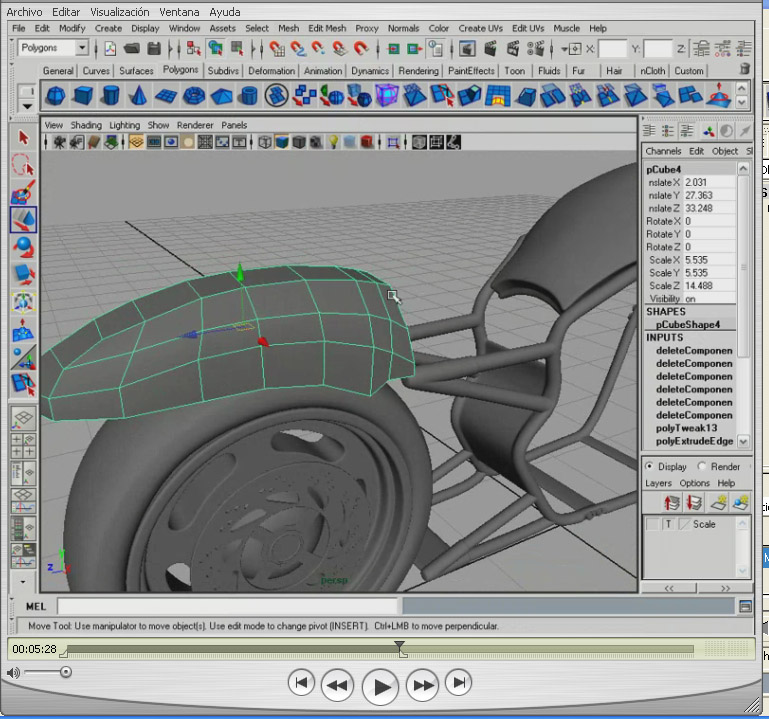Image resolution: width=769 pixels, height=719 pixels.
Task: Click Layers menu in layer editor
Action: (658, 483)
